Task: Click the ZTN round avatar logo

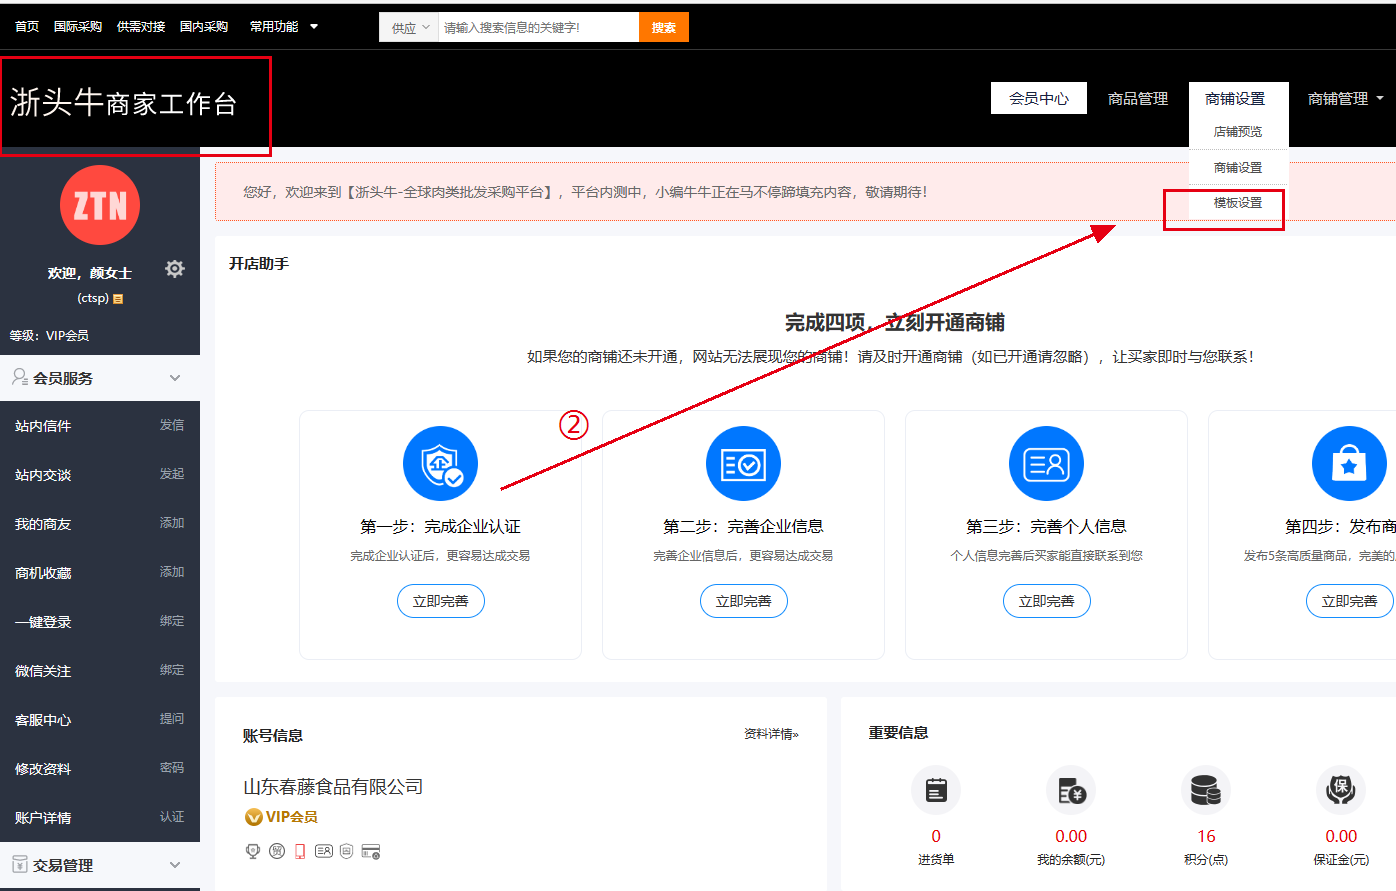Action: pyautogui.click(x=100, y=205)
